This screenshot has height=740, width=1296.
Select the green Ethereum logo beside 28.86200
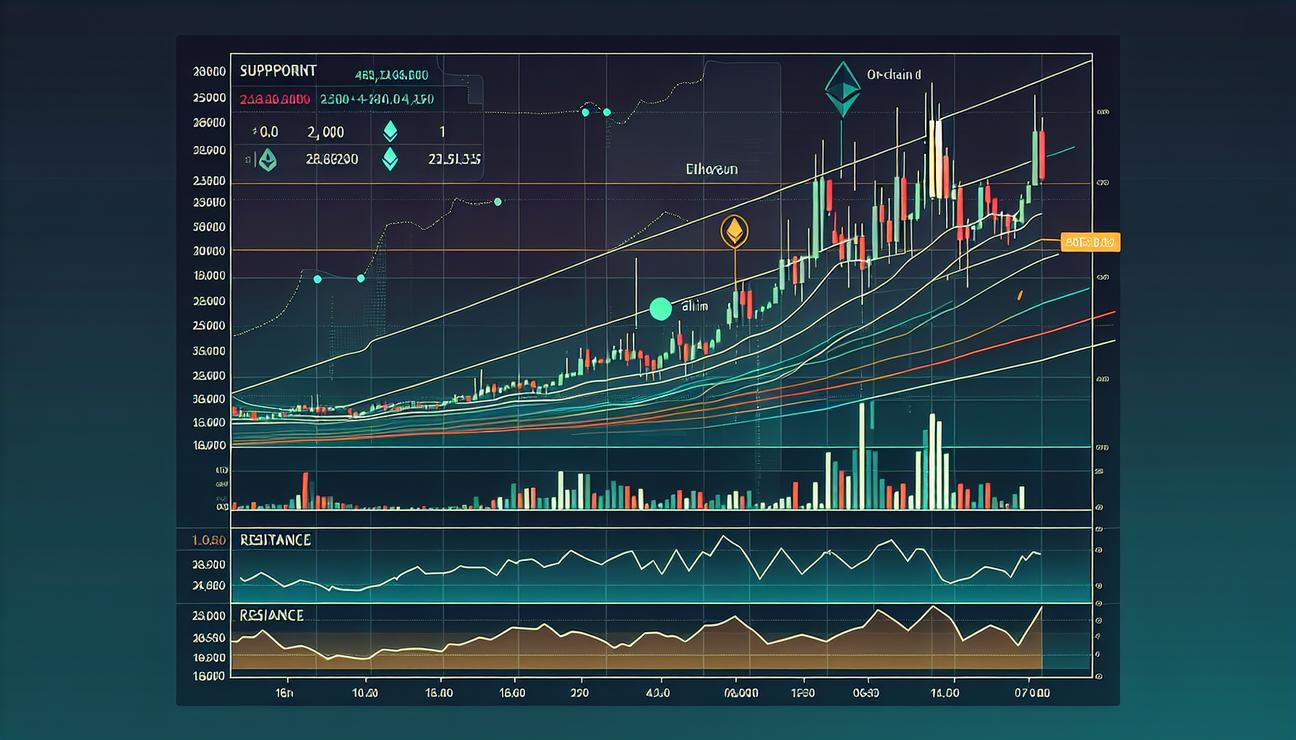[x=266, y=158]
